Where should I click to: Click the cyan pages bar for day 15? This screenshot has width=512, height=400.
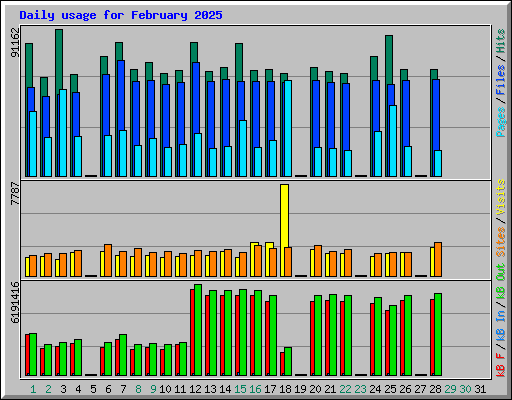[243, 149]
